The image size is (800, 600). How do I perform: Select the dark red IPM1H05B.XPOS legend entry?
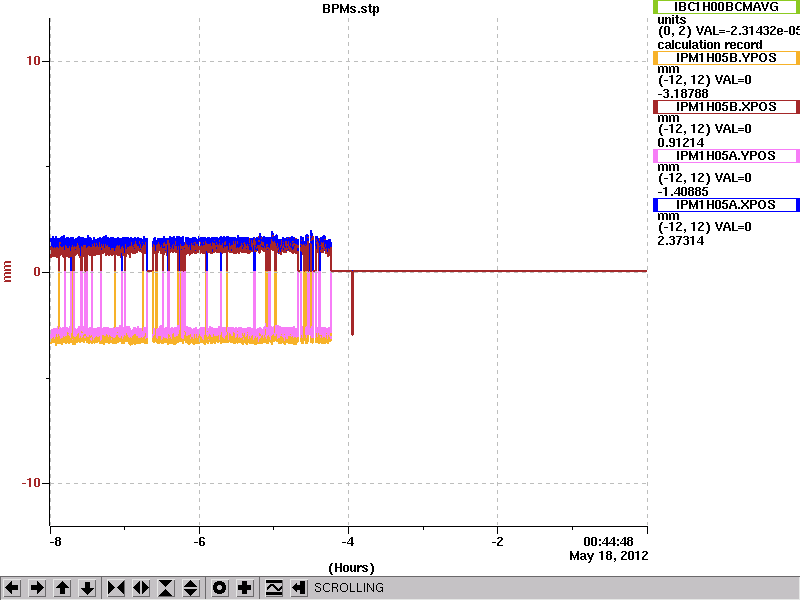[x=726, y=107]
